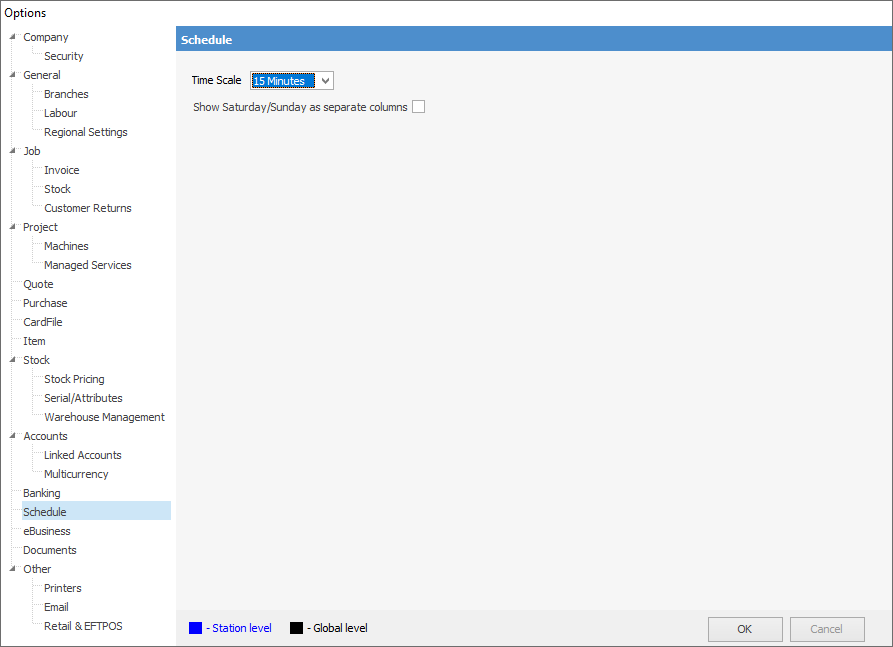Open the Branches settings page
893x647 pixels.
point(65,93)
